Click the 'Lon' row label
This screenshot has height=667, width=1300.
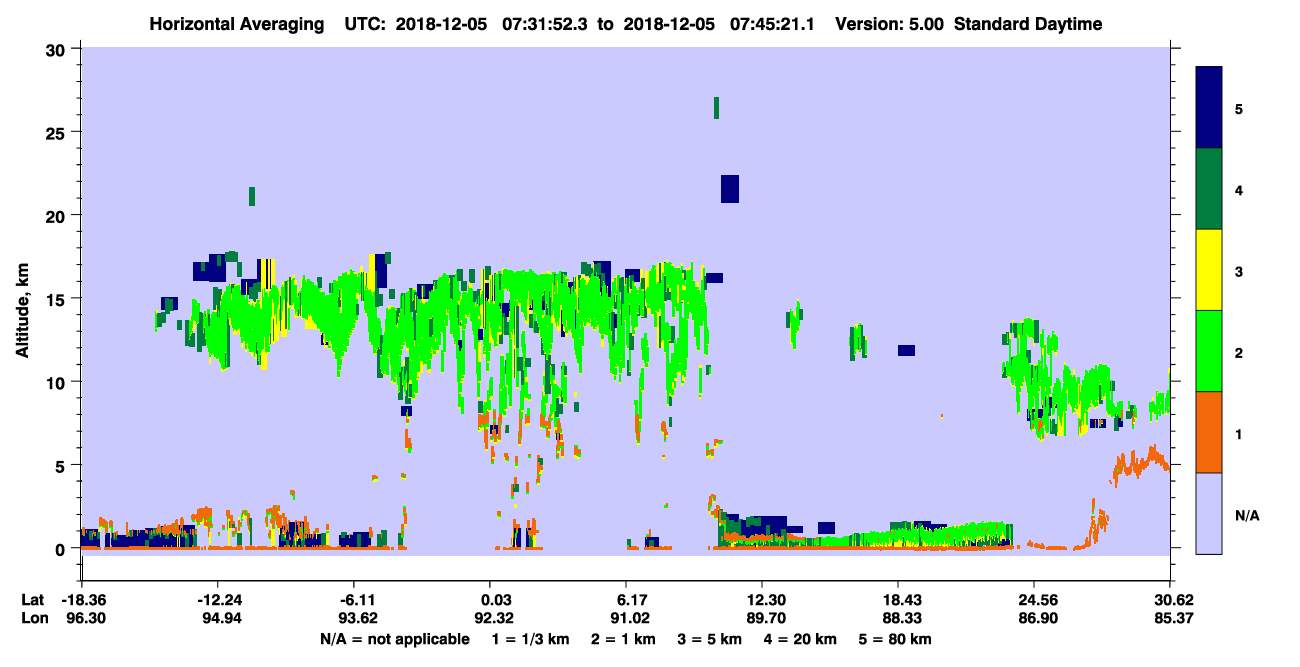click(33, 618)
